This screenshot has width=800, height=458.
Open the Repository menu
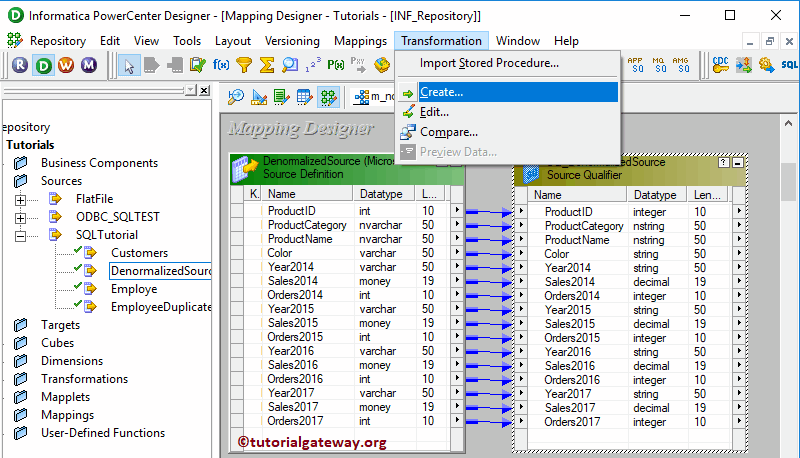[x=58, y=41]
